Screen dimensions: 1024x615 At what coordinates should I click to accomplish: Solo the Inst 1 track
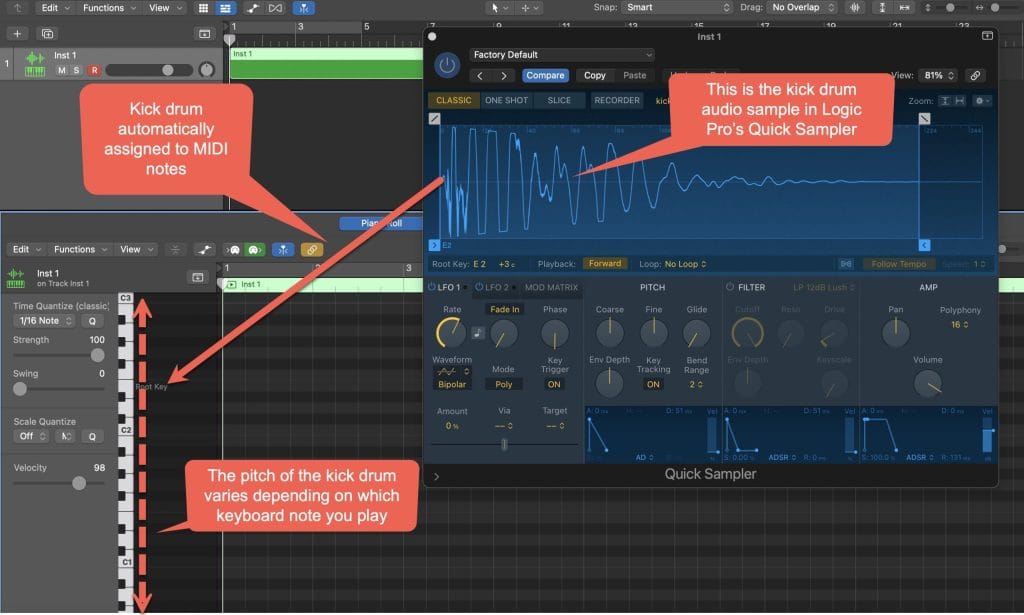(77, 70)
